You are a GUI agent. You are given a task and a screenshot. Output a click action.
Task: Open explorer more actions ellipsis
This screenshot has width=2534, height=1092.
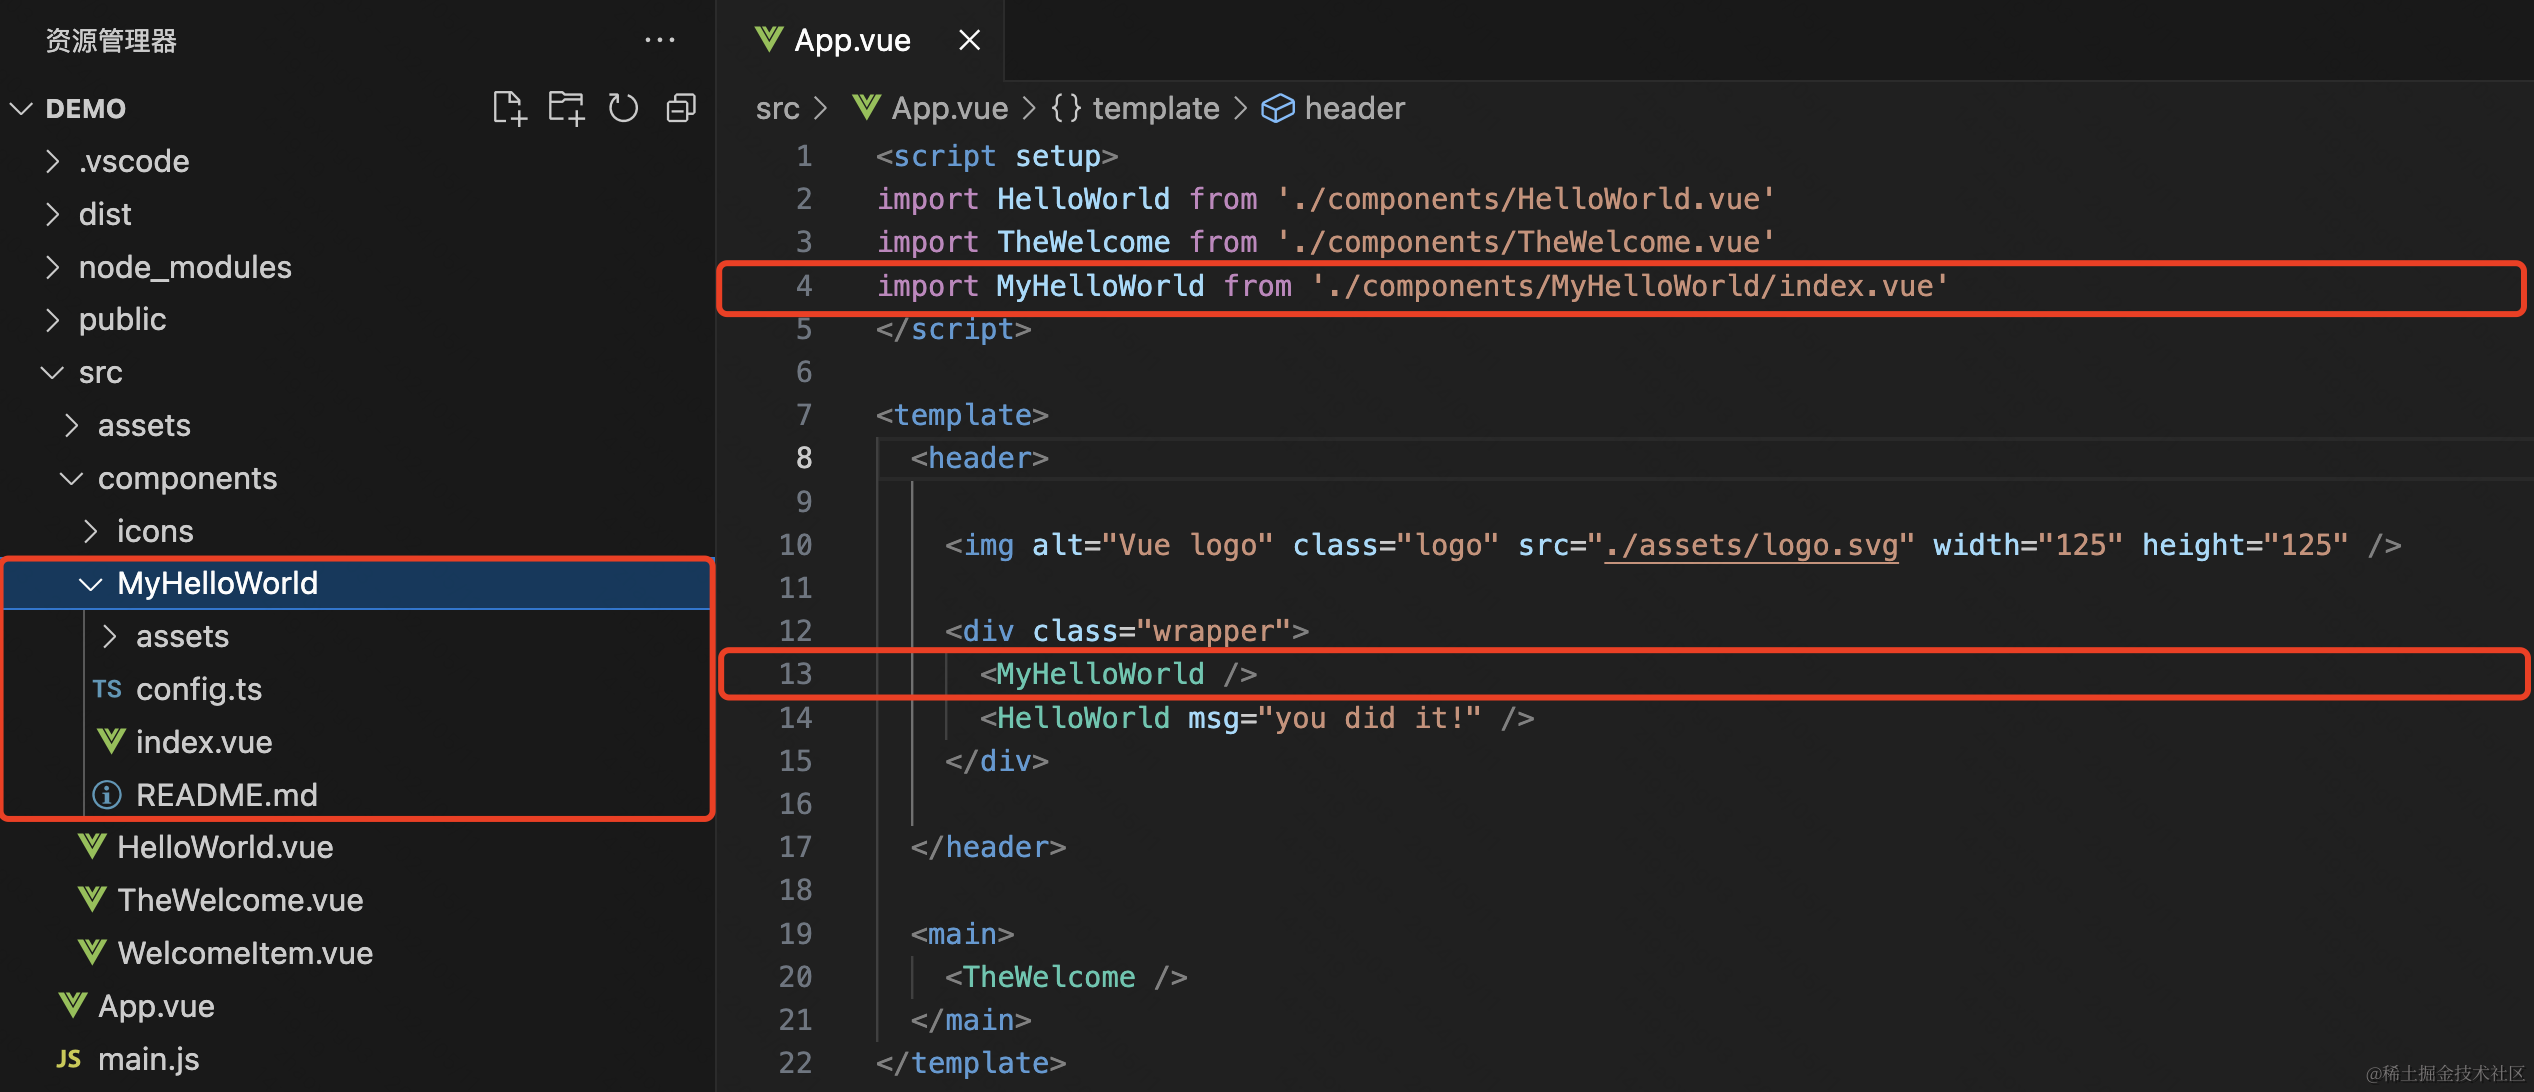pos(659,40)
